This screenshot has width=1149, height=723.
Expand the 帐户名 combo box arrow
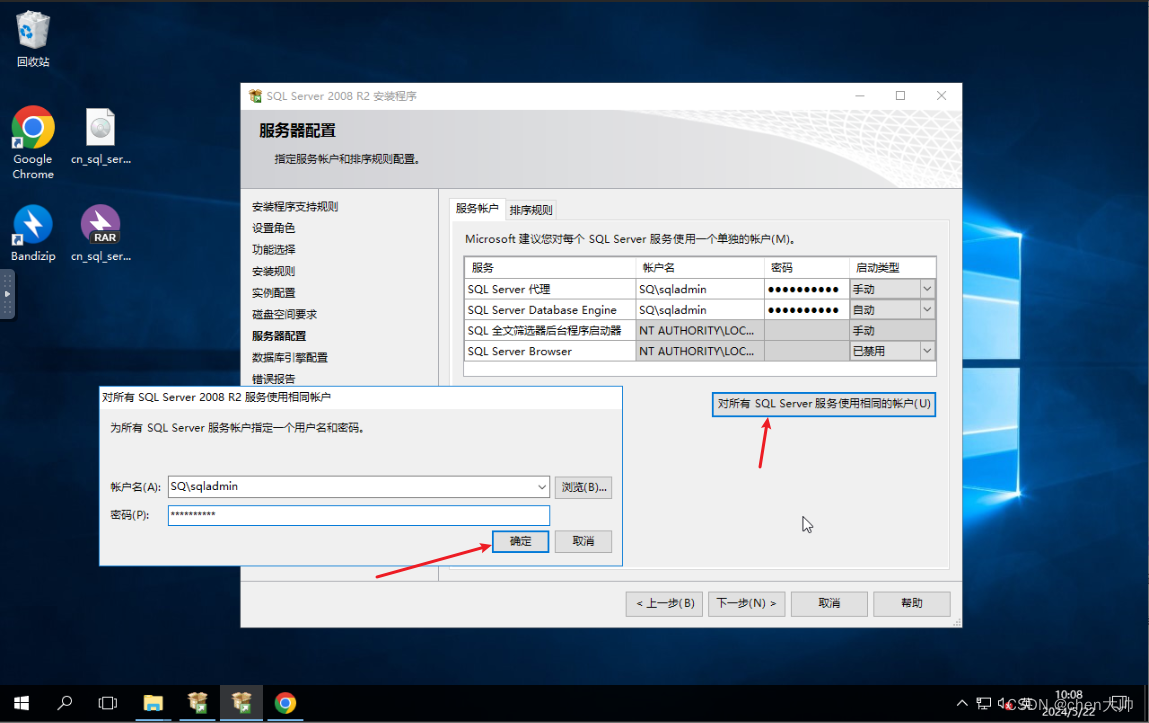pyautogui.click(x=542, y=486)
